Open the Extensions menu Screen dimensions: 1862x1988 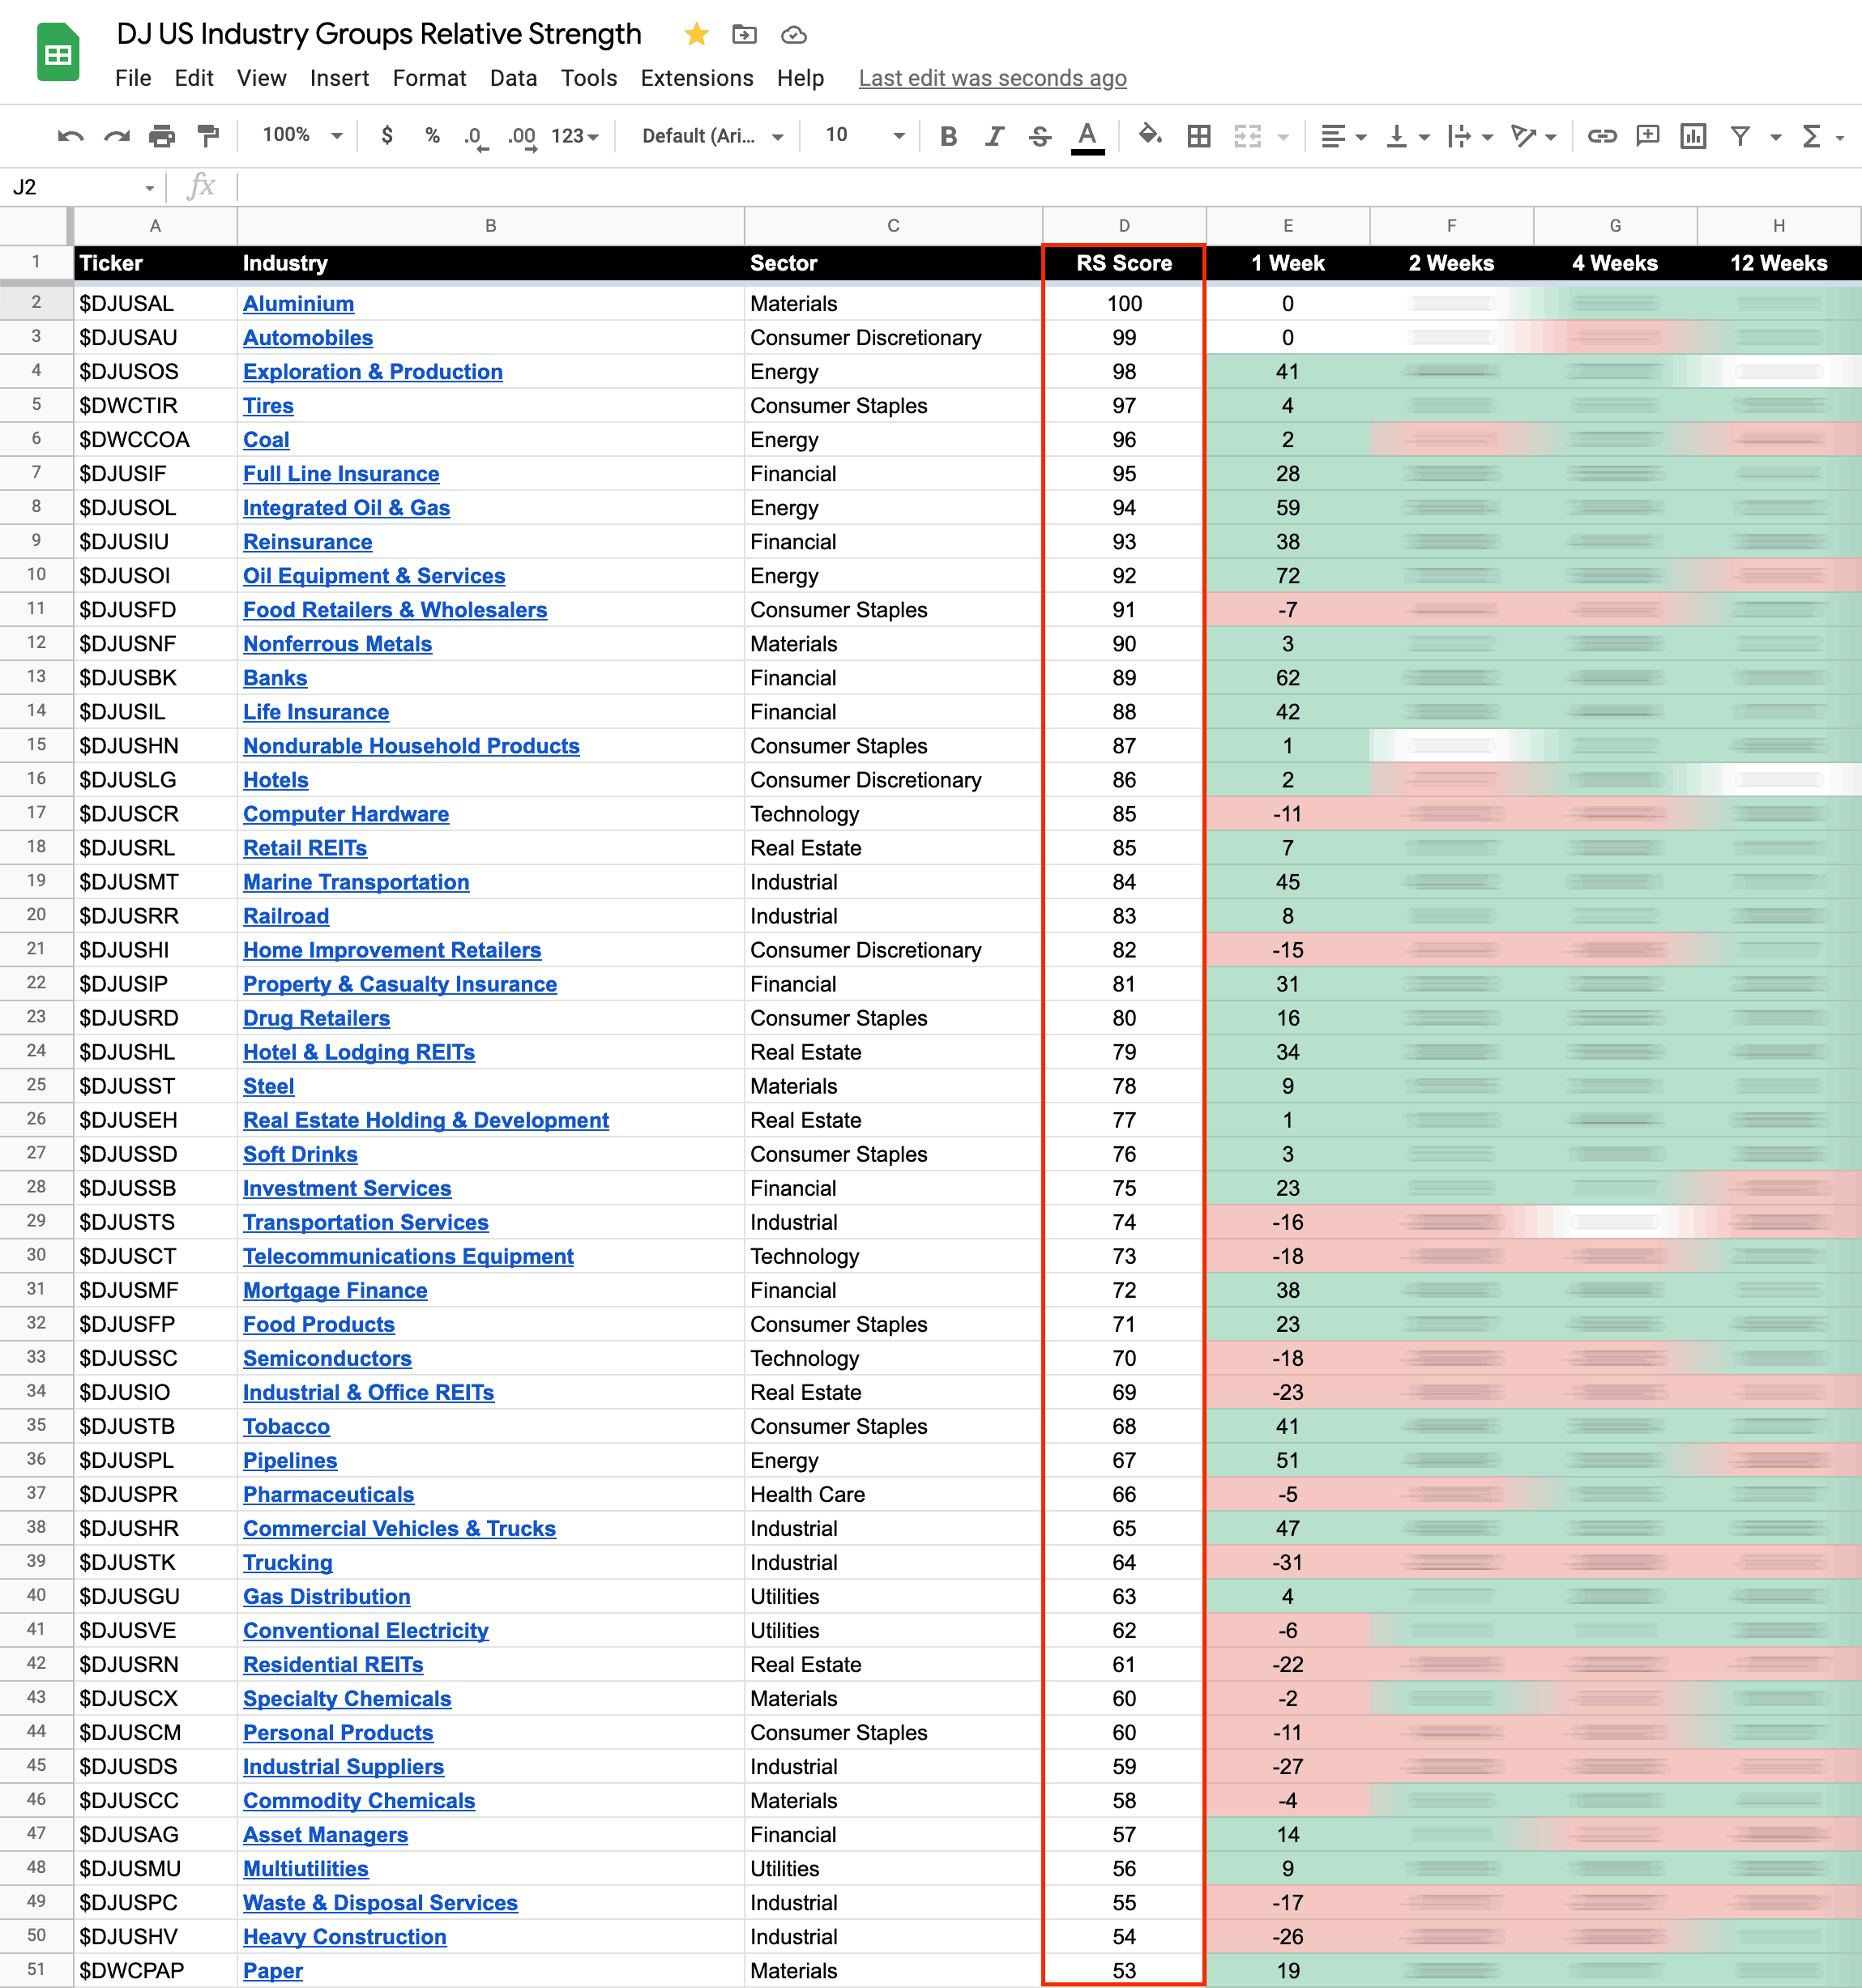coord(697,78)
